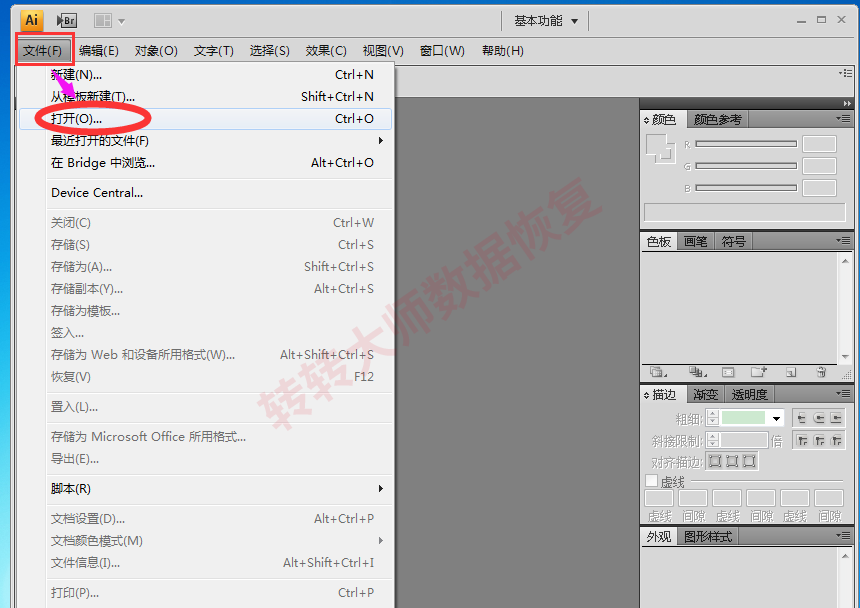Select the projecting cap icon
This screenshot has width=860, height=608.
[x=836, y=418]
